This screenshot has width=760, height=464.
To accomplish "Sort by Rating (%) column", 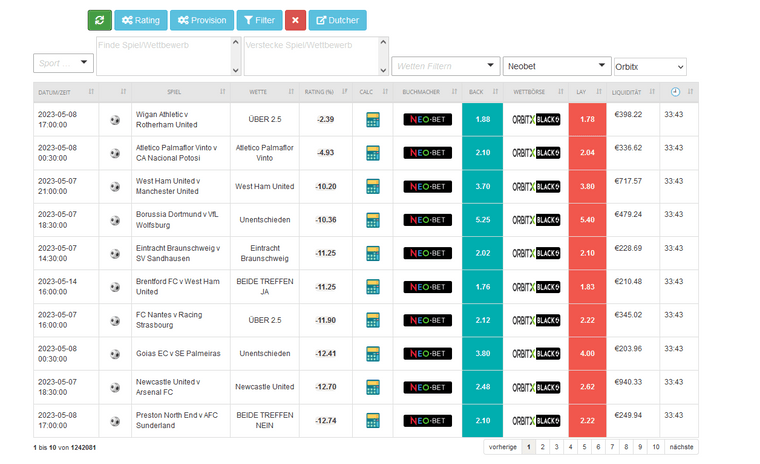I will coord(326,92).
